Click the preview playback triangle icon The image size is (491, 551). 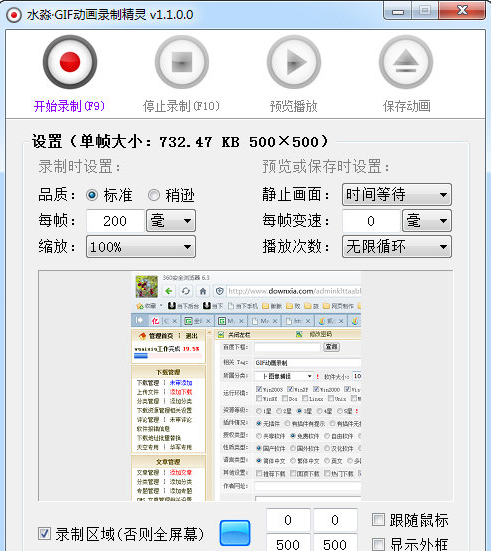pos(294,62)
